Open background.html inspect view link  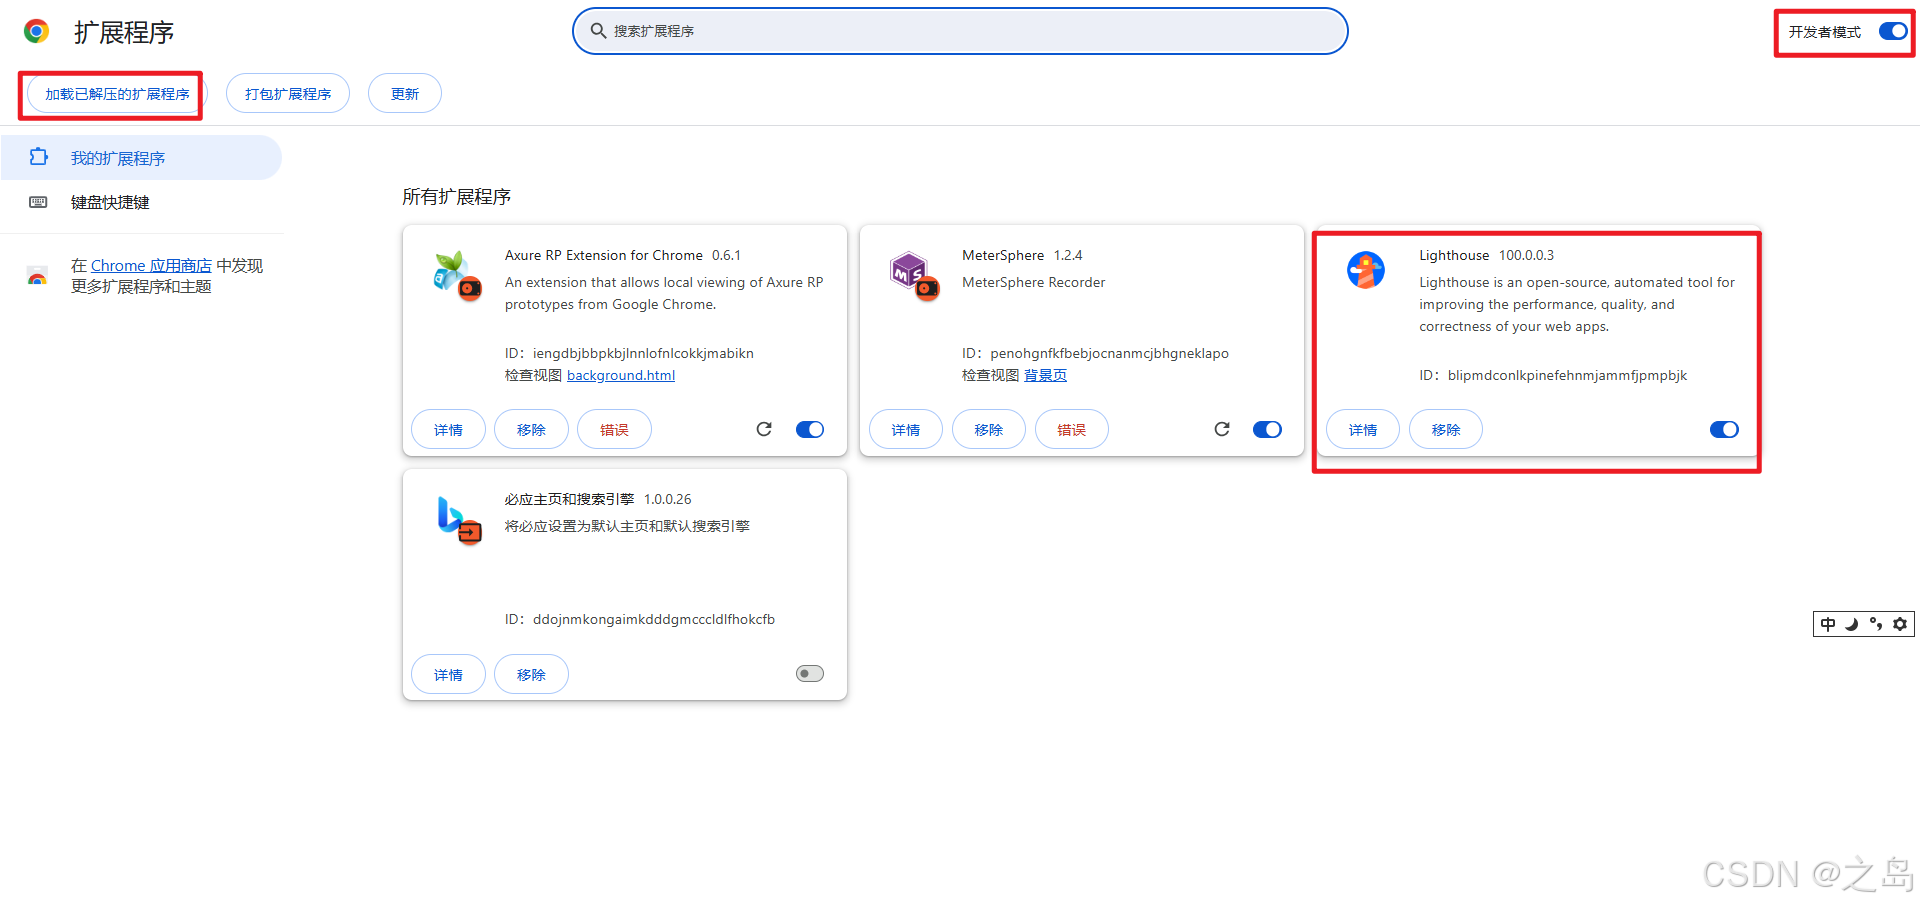pyautogui.click(x=621, y=375)
